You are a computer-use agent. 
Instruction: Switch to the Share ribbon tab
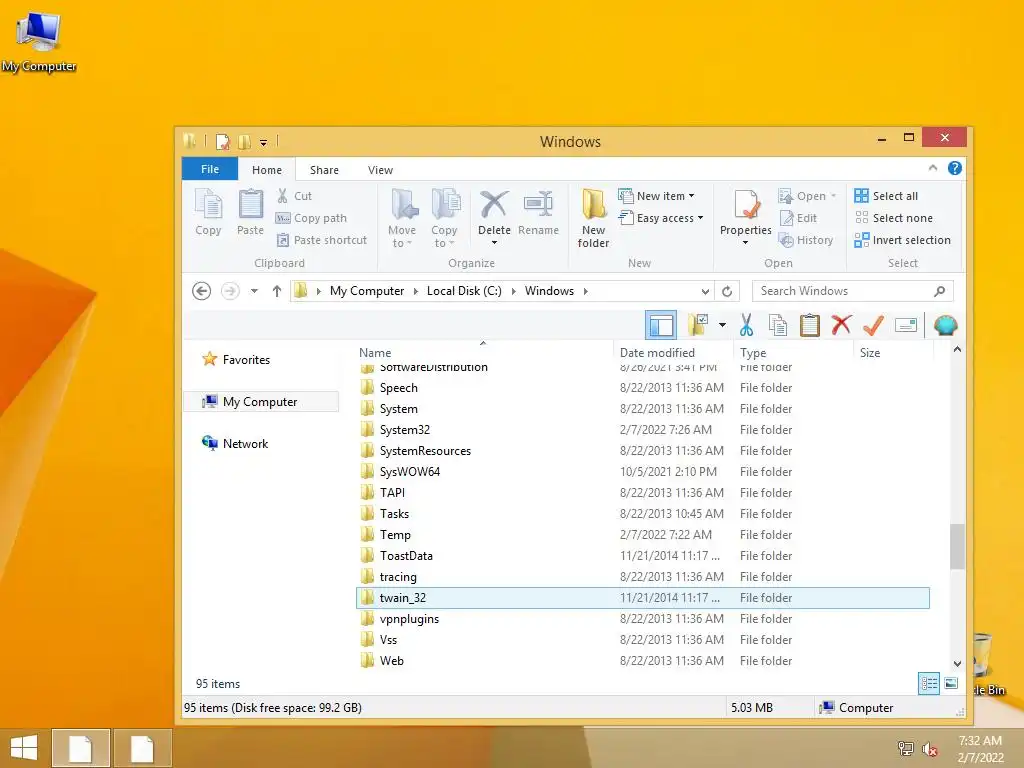(324, 170)
